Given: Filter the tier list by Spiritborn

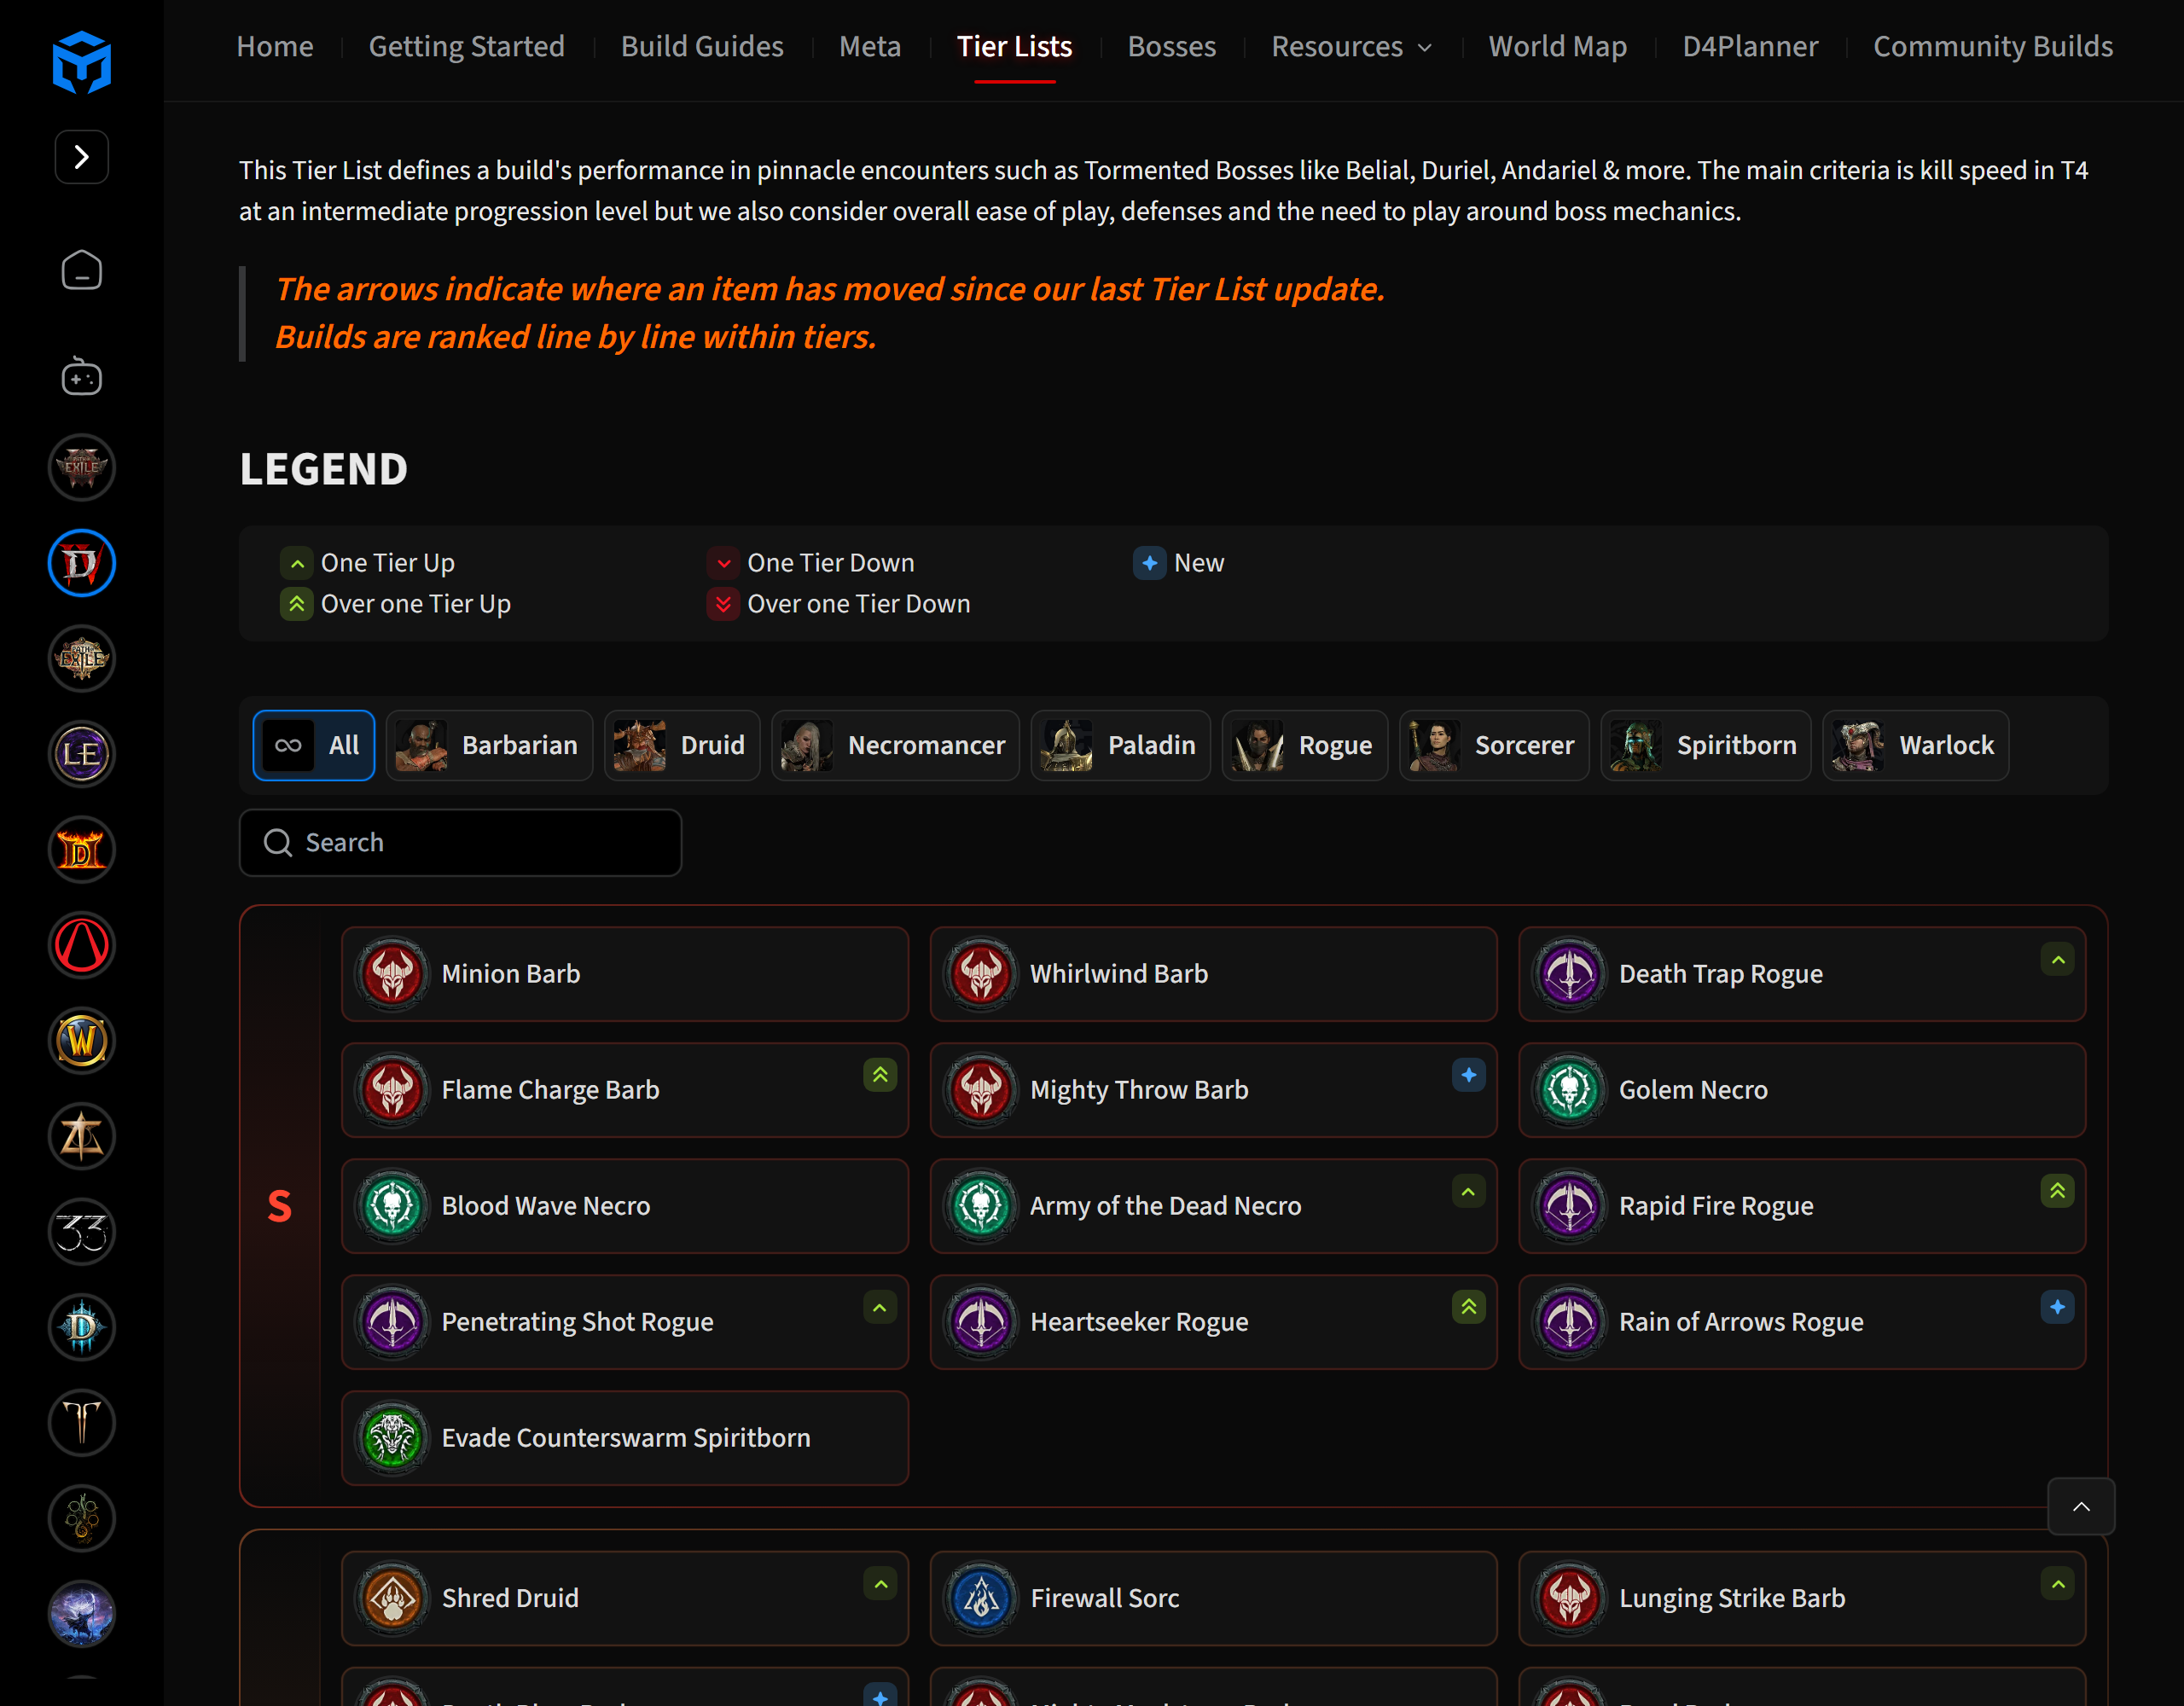Looking at the screenshot, I should pos(1706,746).
